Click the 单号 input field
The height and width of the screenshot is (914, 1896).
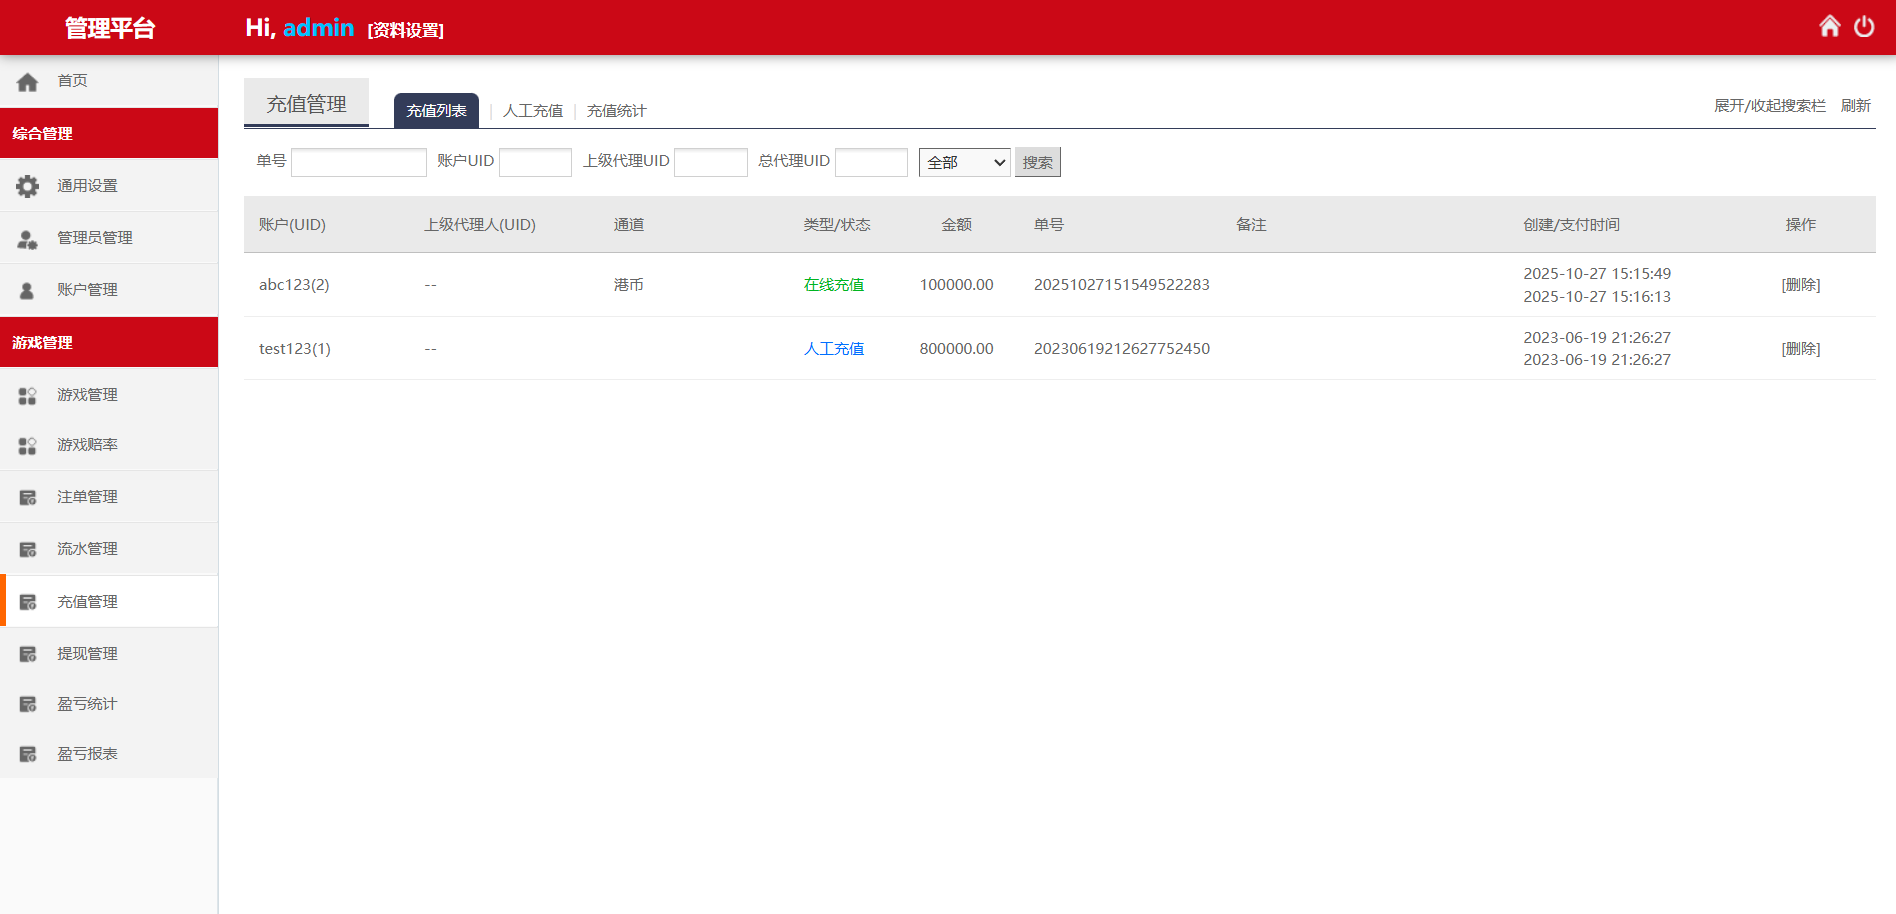[358, 162]
